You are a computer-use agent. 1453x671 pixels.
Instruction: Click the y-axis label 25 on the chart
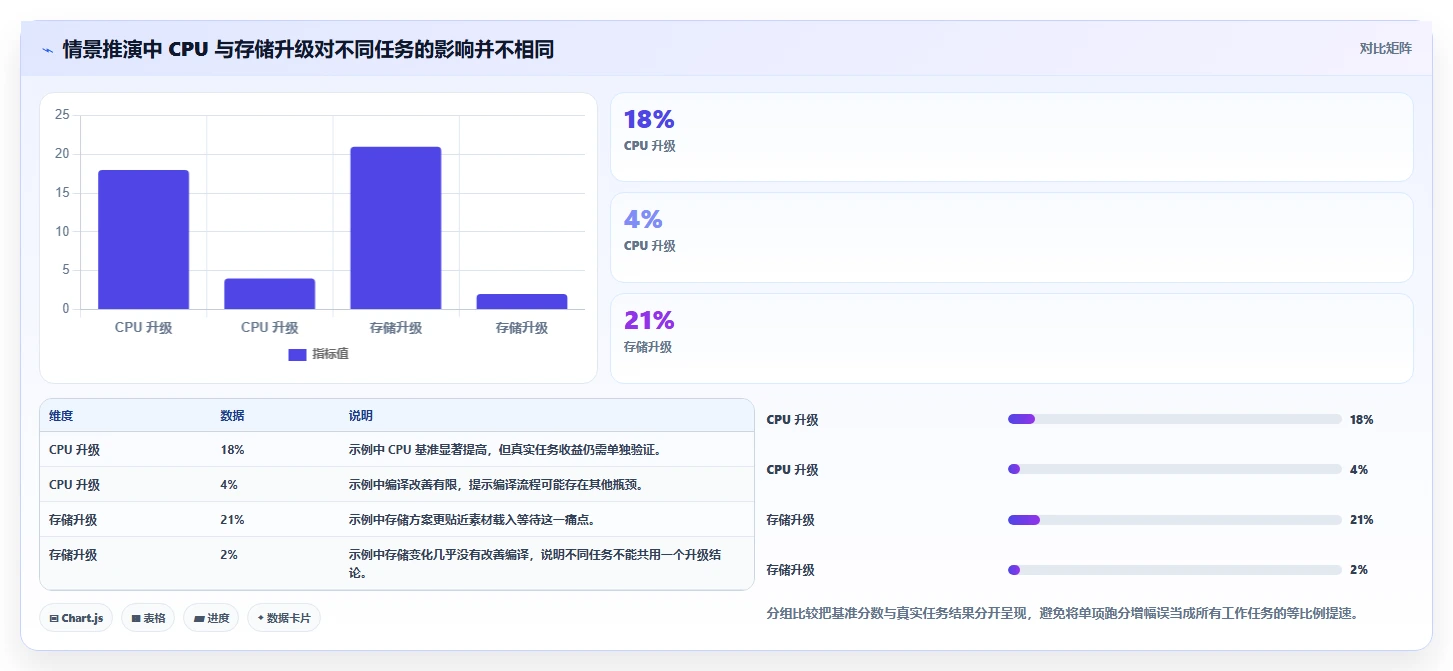pos(62,115)
